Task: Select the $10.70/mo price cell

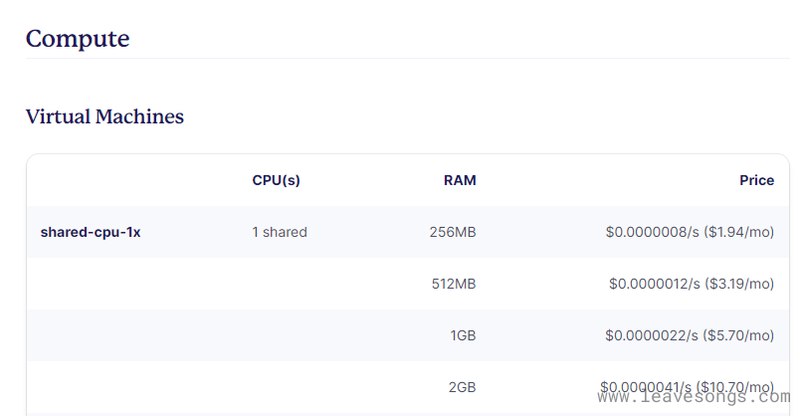Action: 686,386
